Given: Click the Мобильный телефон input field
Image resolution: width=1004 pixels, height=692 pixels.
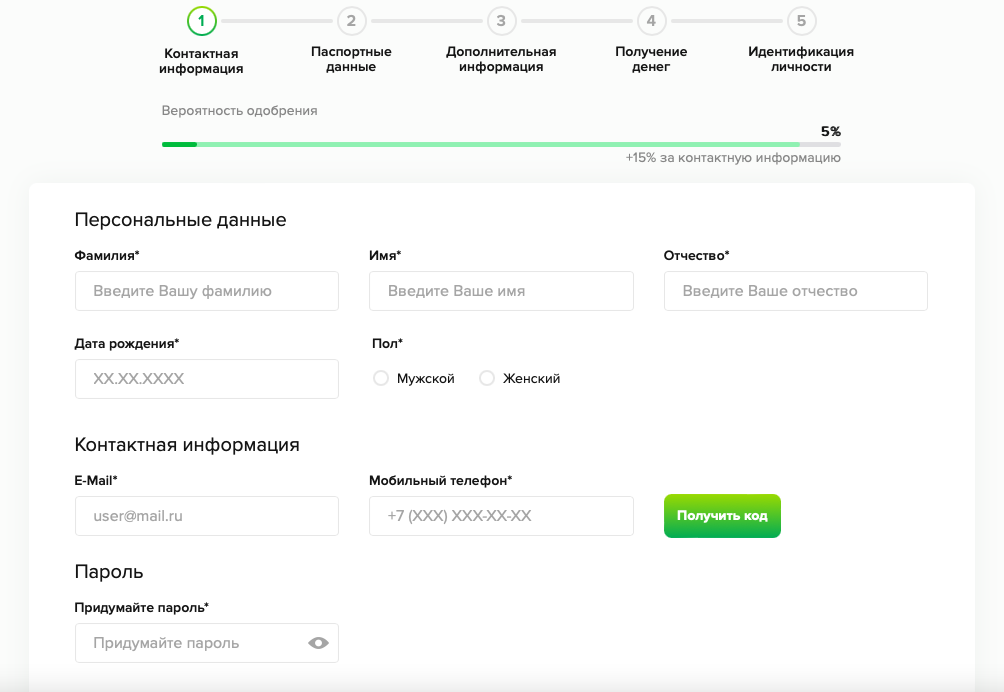Looking at the screenshot, I should click(x=501, y=516).
